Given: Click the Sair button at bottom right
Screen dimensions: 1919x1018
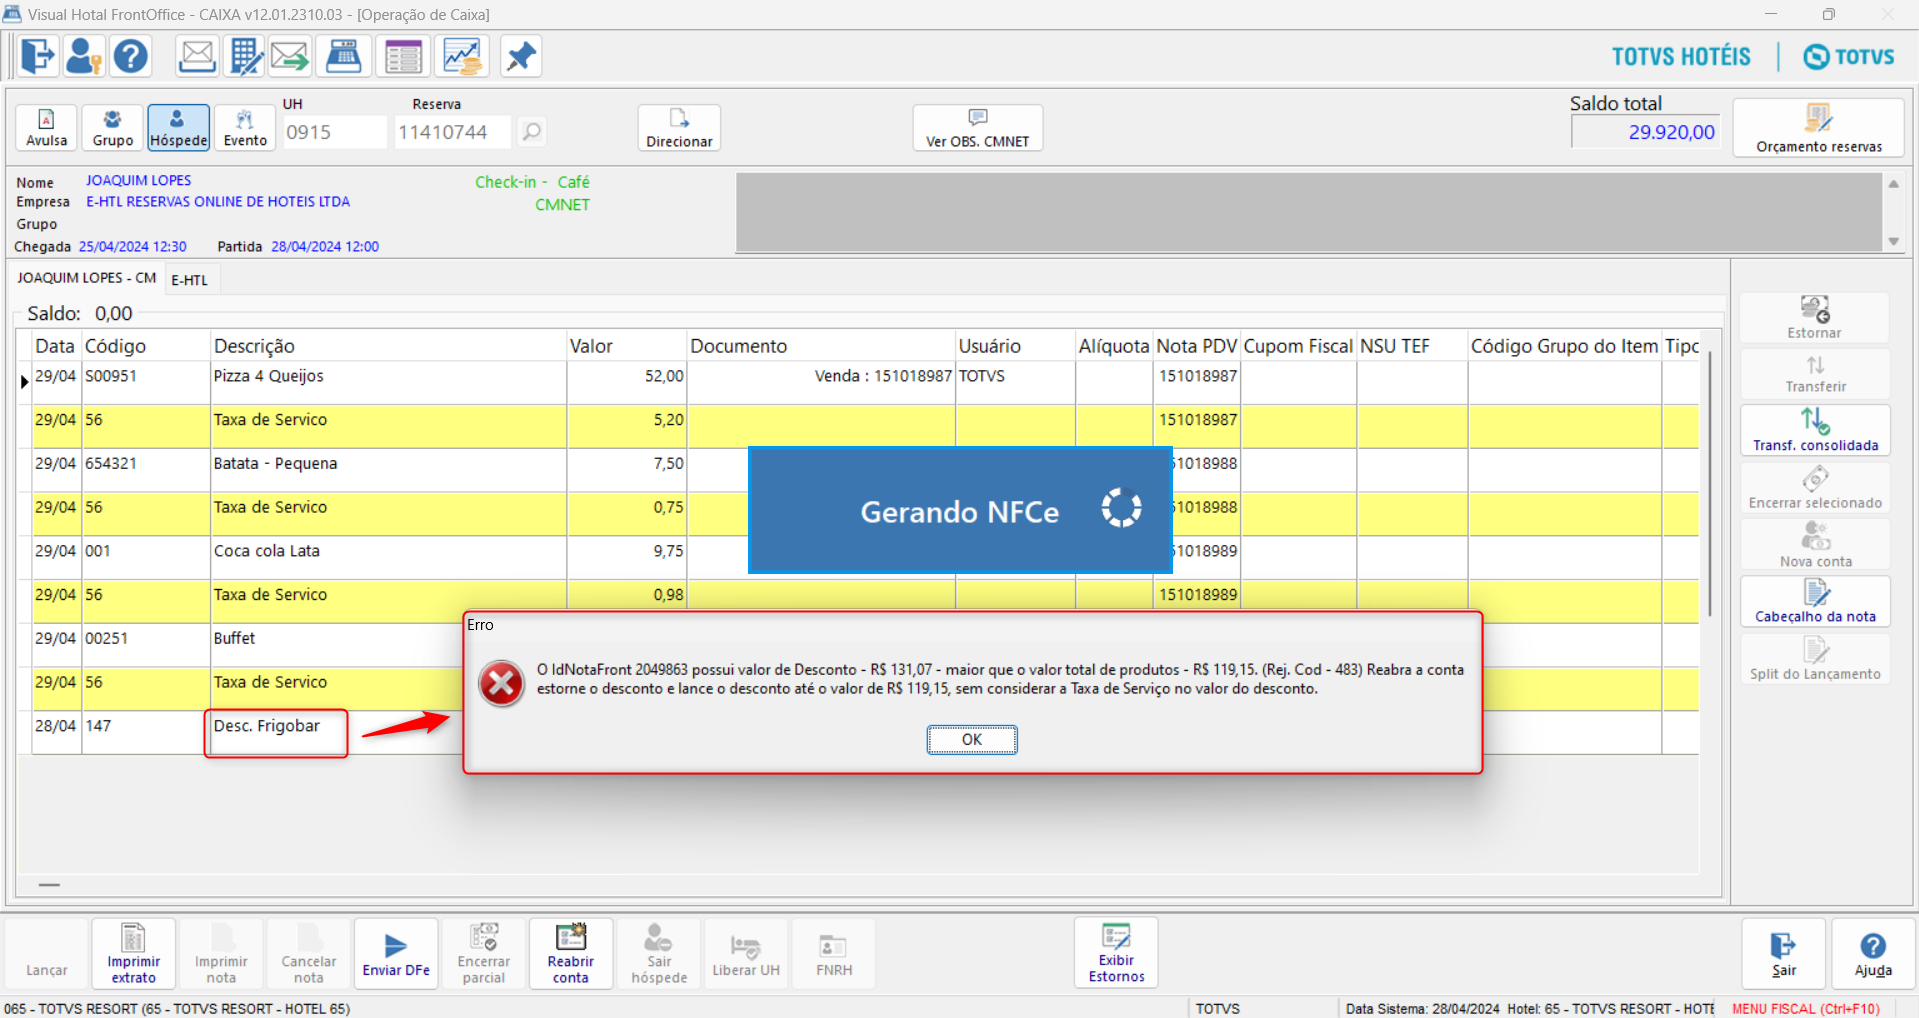Looking at the screenshot, I should [x=1784, y=954].
